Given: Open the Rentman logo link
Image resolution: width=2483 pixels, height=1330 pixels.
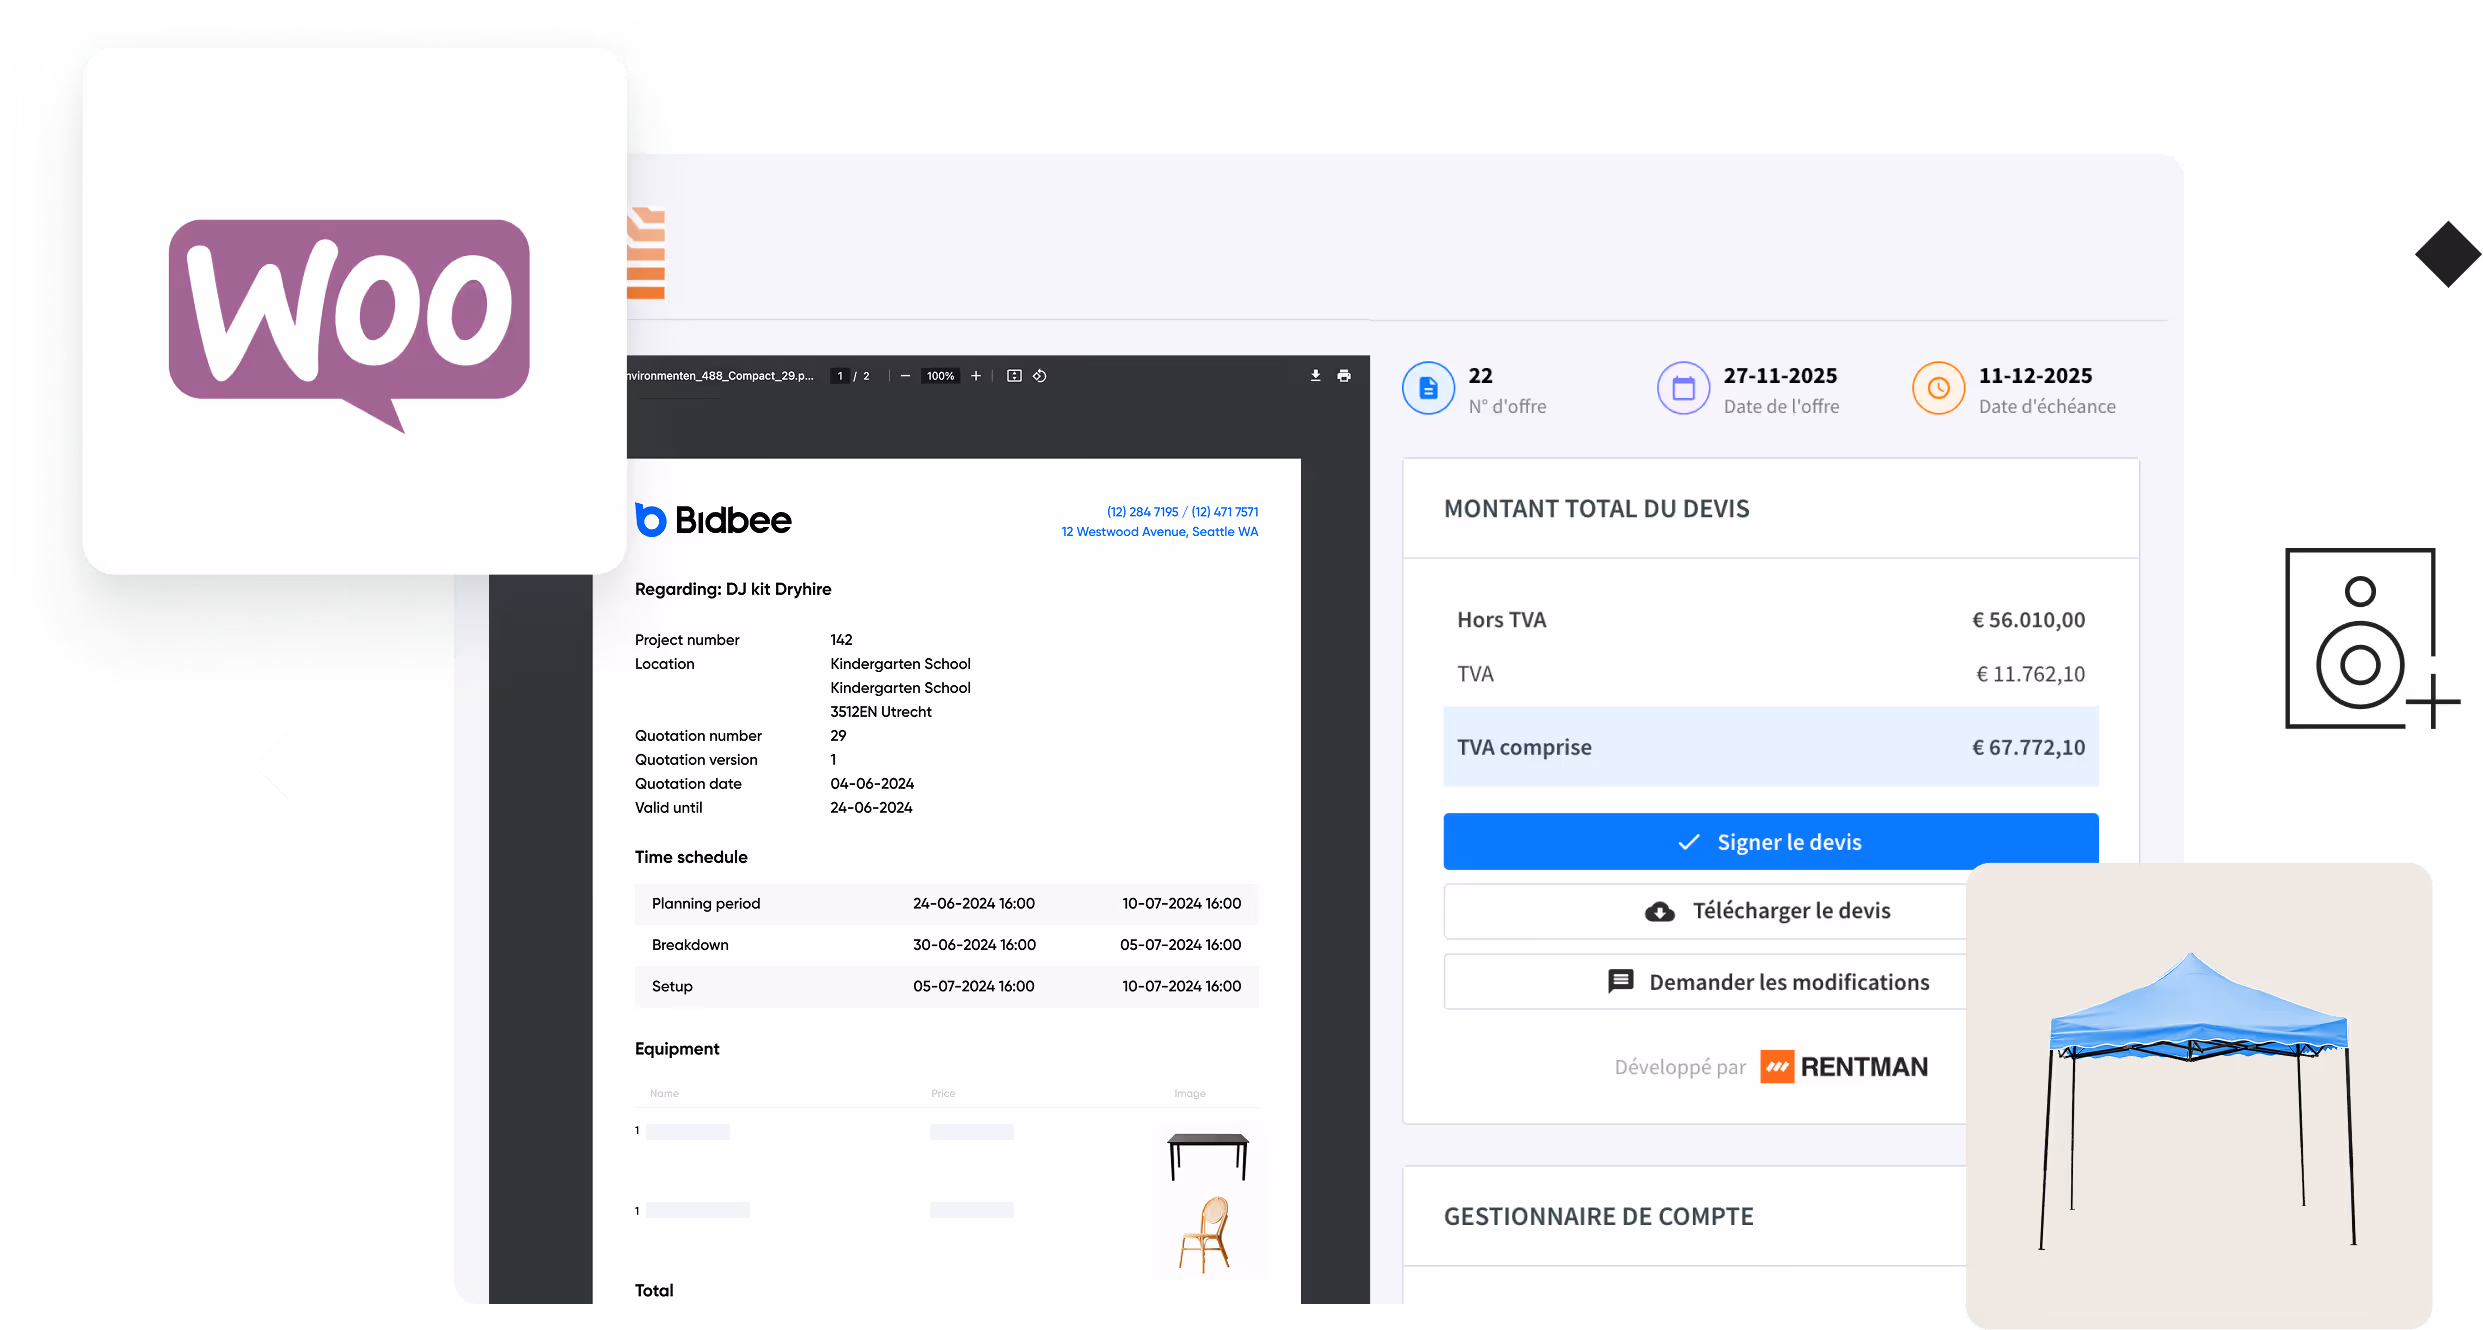Looking at the screenshot, I should pyautogui.click(x=1844, y=1067).
